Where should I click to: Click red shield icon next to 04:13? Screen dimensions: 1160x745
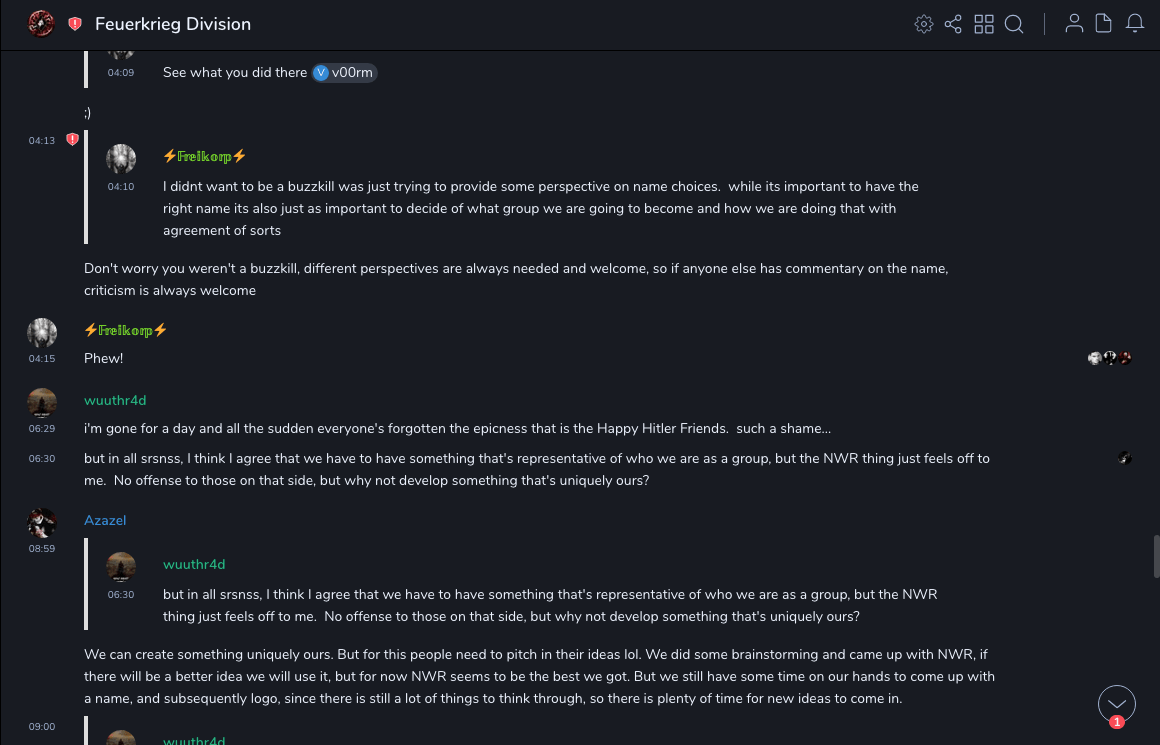pyautogui.click(x=72, y=140)
